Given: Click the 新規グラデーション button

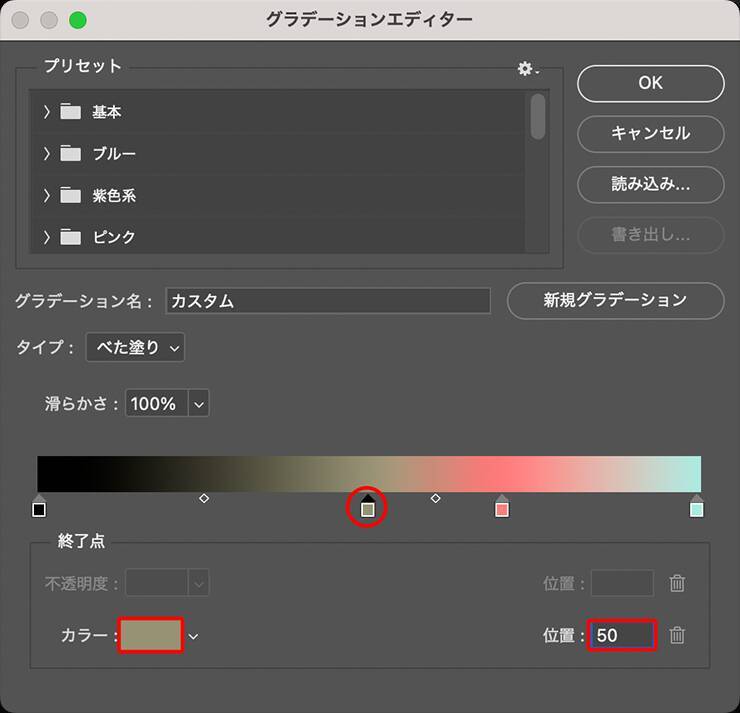Looking at the screenshot, I should point(615,301).
